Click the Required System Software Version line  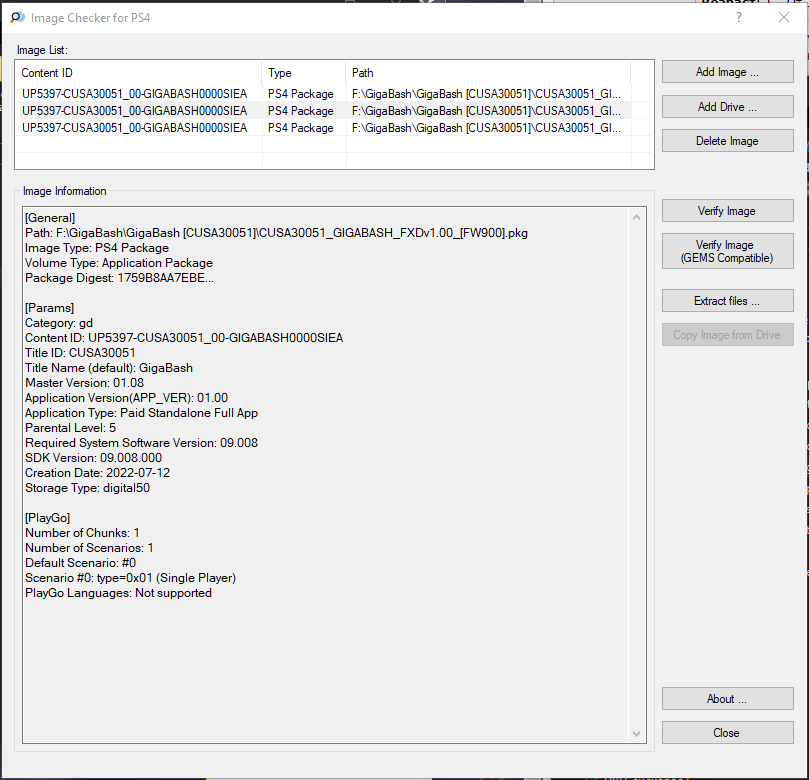click(141, 443)
